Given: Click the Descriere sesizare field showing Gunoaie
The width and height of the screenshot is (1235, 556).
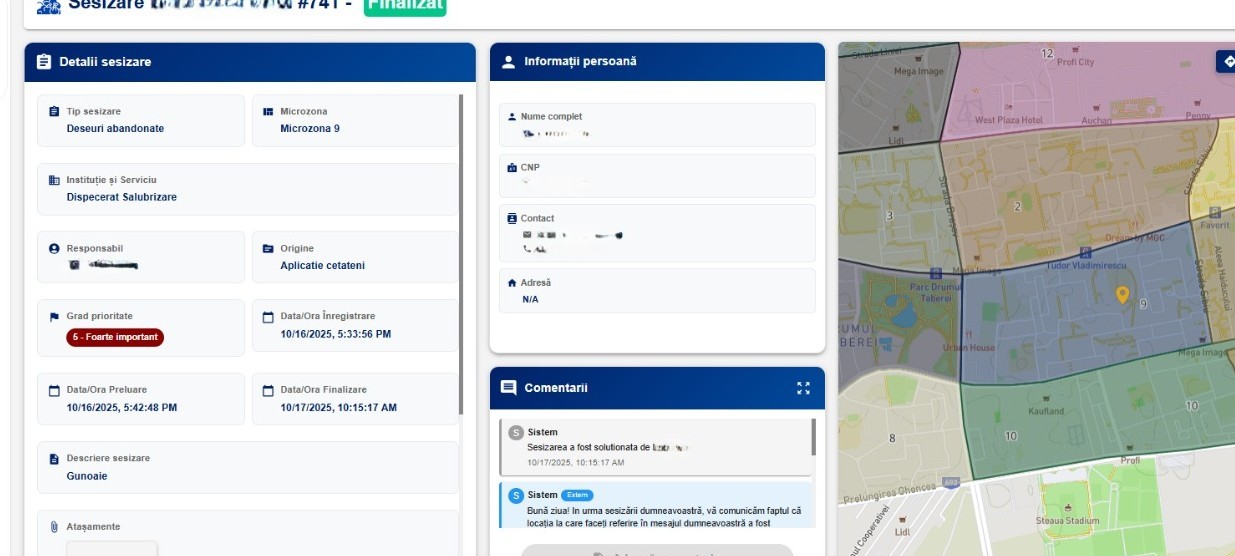Looking at the screenshot, I should point(247,467).
